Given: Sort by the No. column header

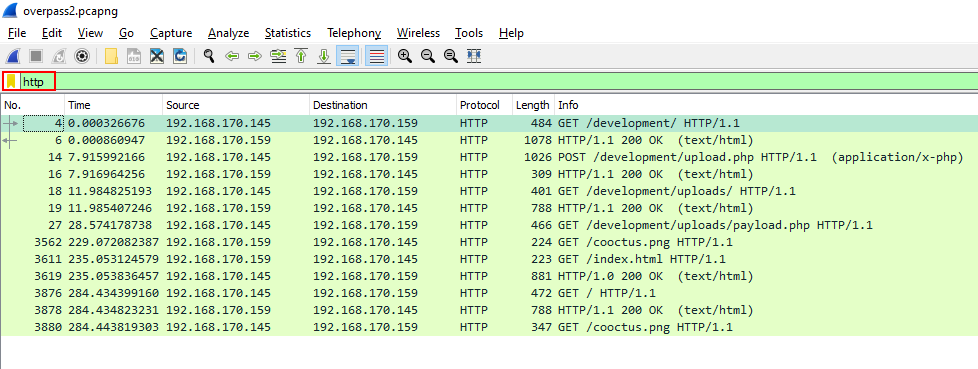Looking at the screenshot, I should (32, 105).
